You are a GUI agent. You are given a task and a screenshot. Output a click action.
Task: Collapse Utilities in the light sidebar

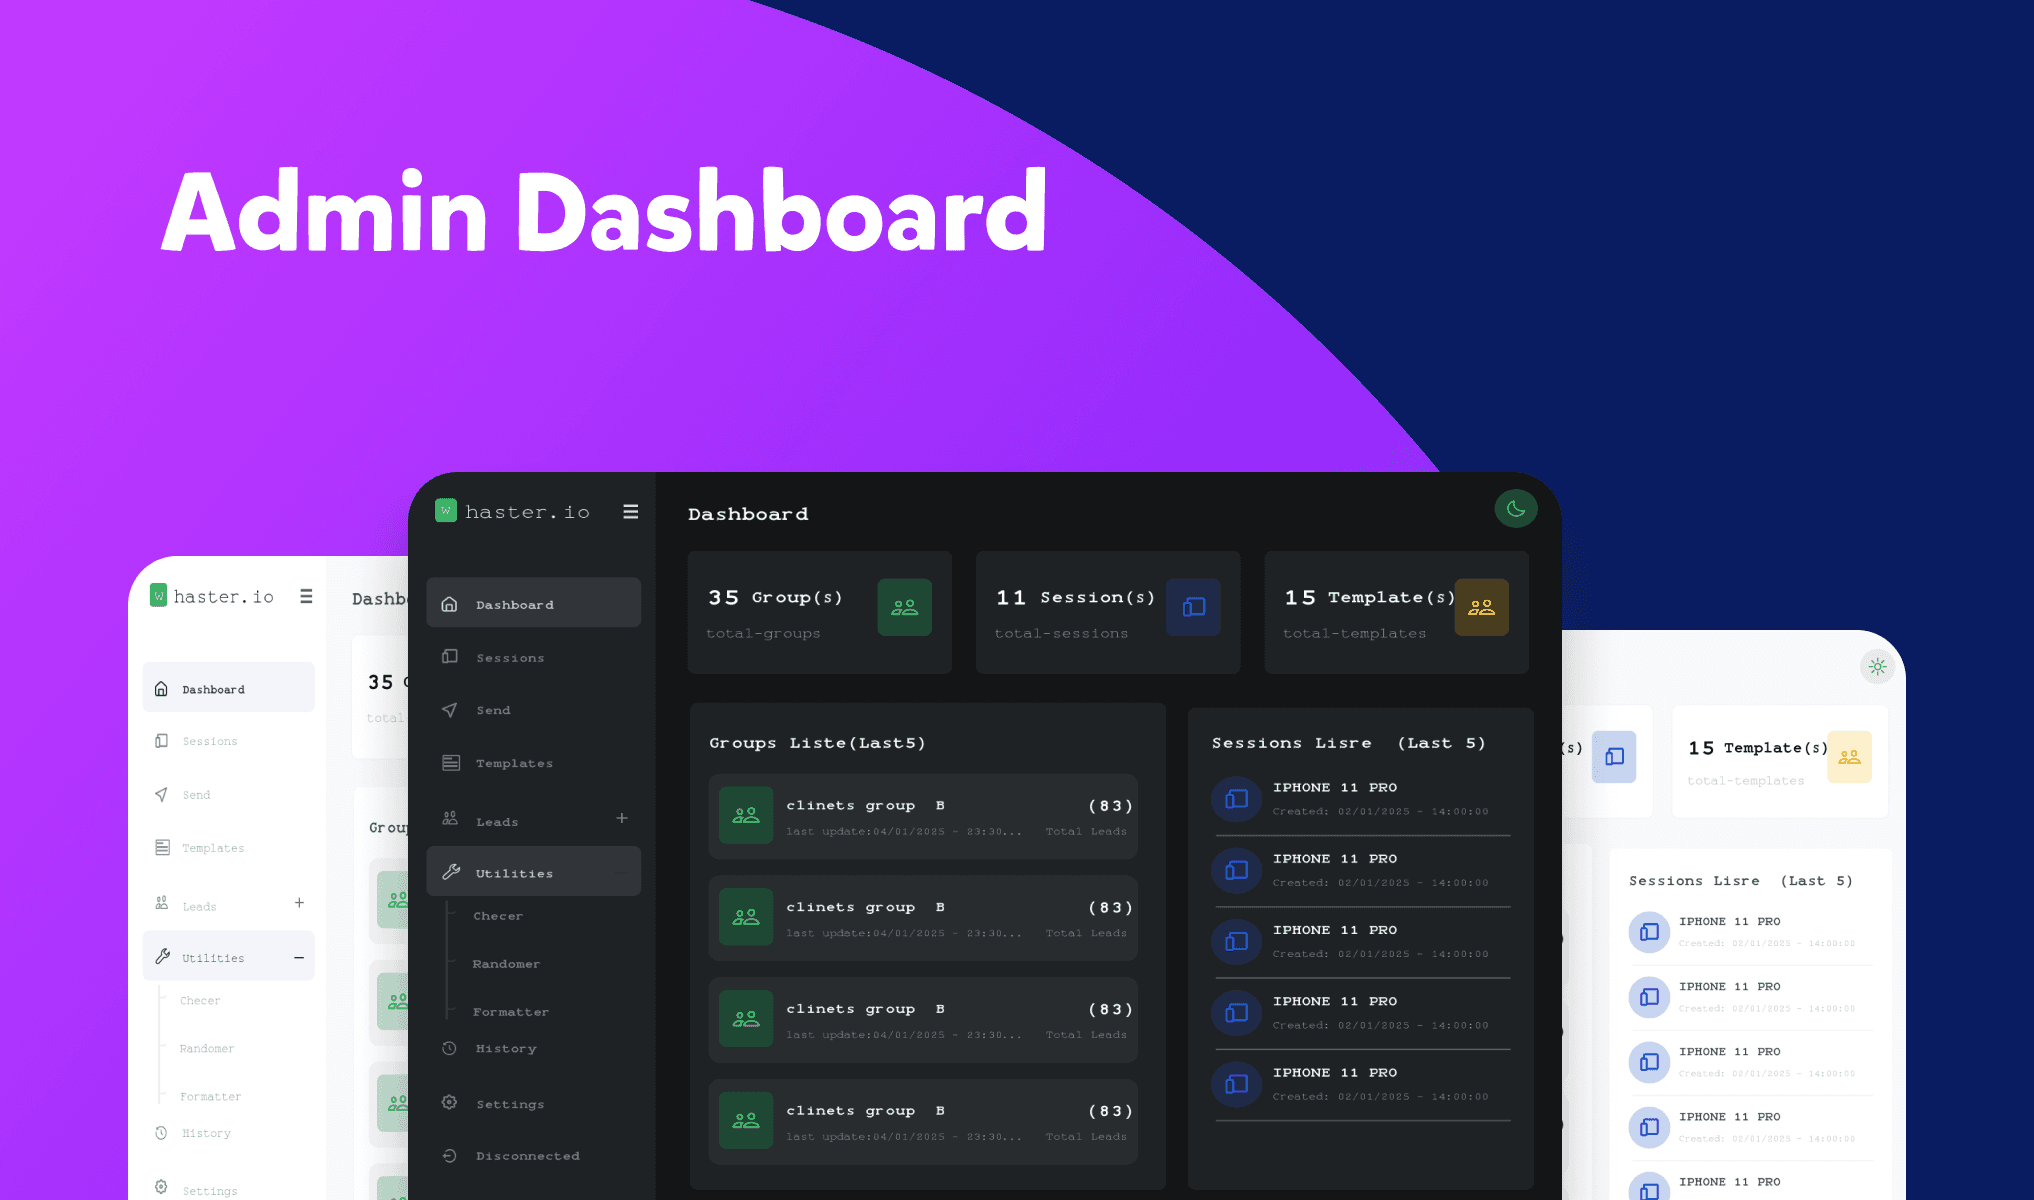click(x=298, y=957)
